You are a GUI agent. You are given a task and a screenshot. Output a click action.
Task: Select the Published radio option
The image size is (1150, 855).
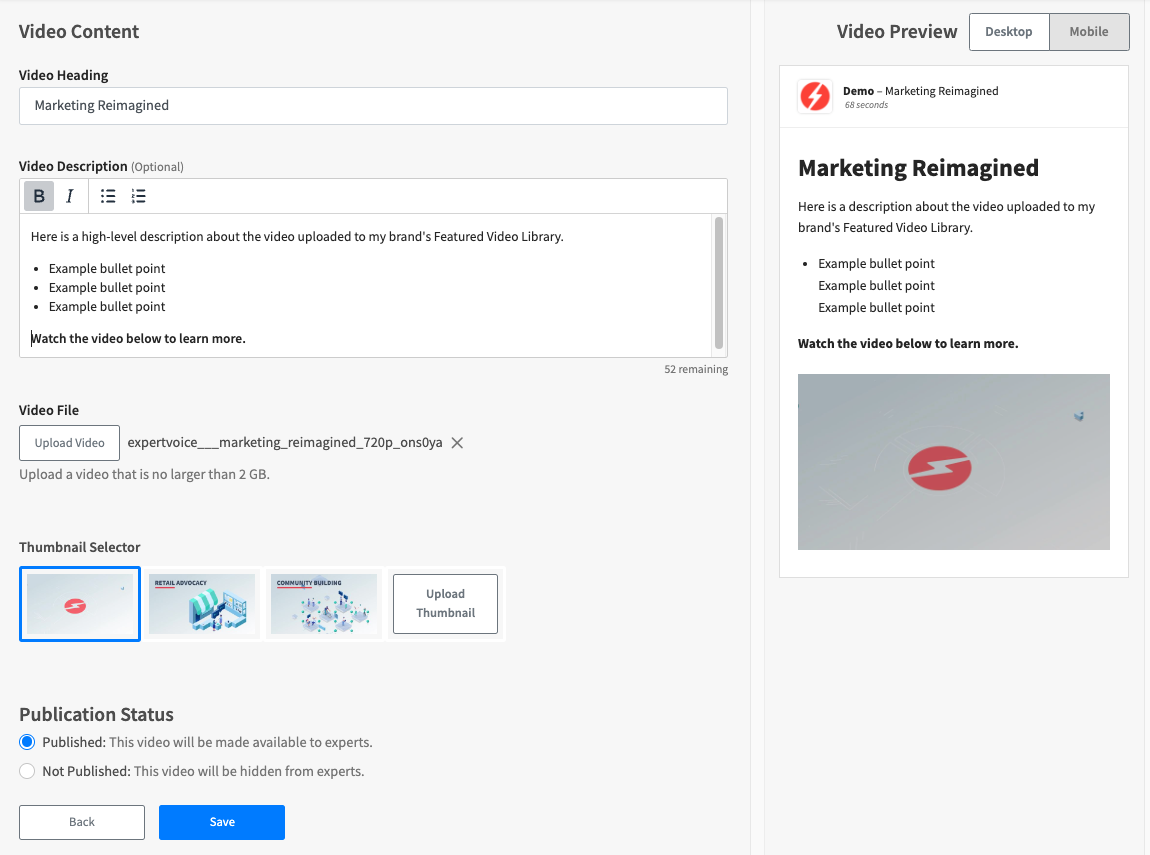pyautogui.click(x=27, y=742)
